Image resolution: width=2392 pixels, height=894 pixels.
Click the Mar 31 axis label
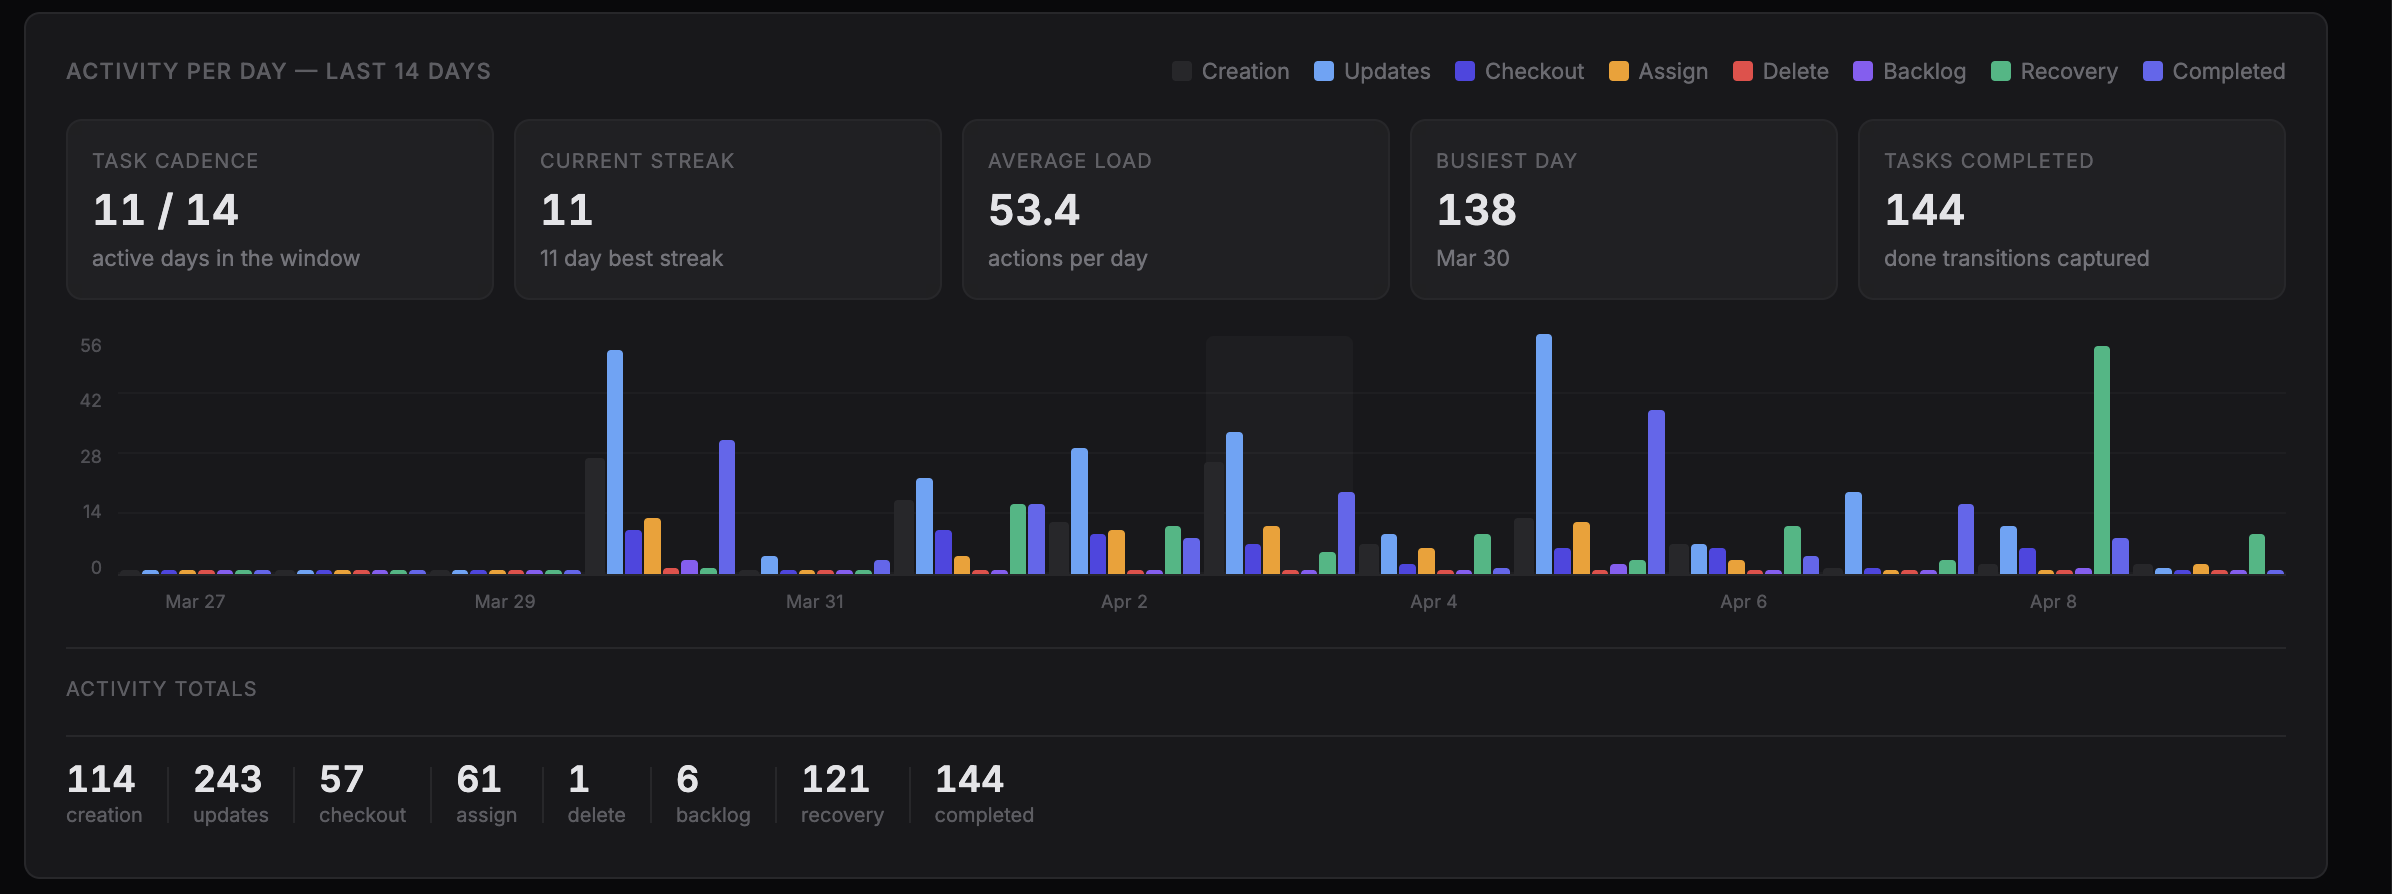click(x=815, y=601)
